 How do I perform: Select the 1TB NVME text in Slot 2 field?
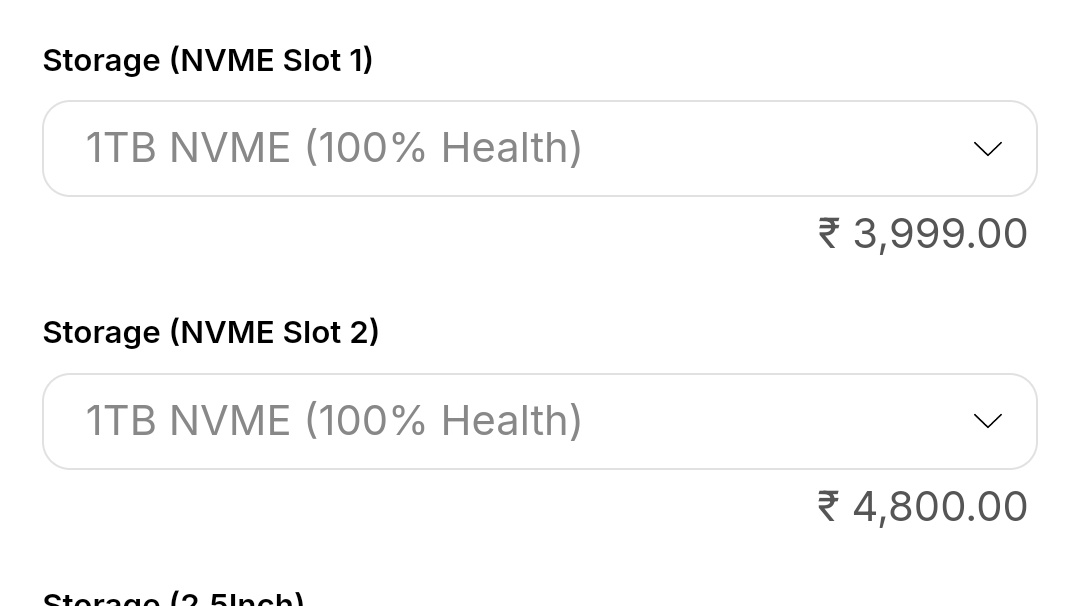188,421
